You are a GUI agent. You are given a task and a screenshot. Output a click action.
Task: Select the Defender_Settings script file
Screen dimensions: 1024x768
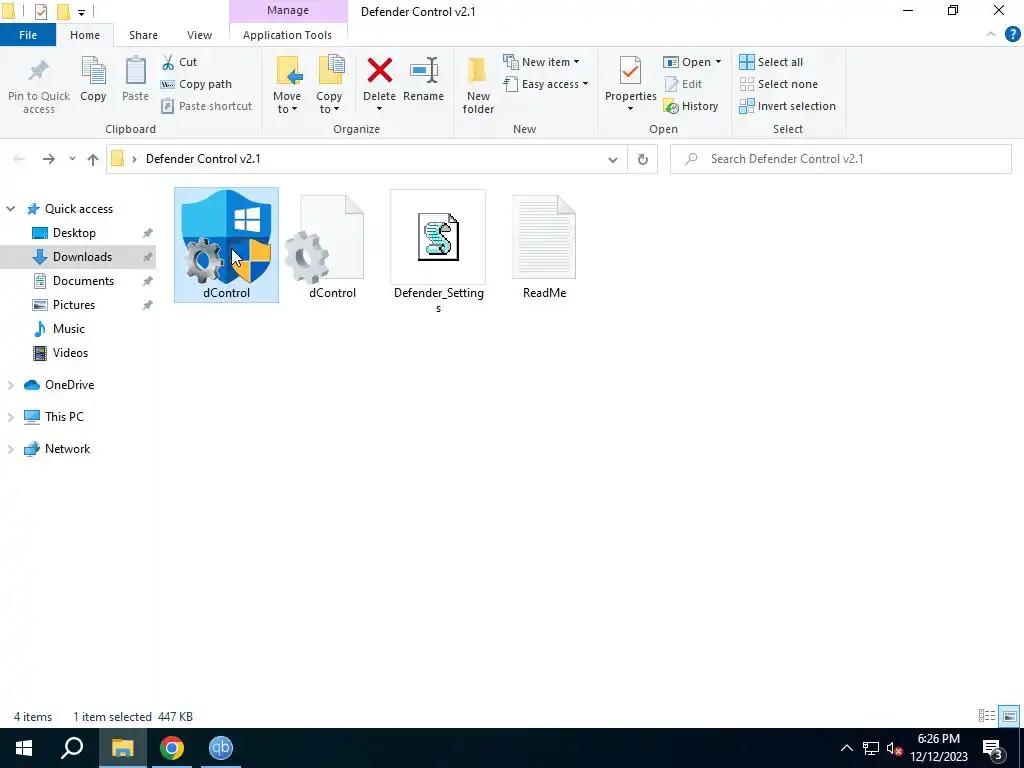(438, 253)
